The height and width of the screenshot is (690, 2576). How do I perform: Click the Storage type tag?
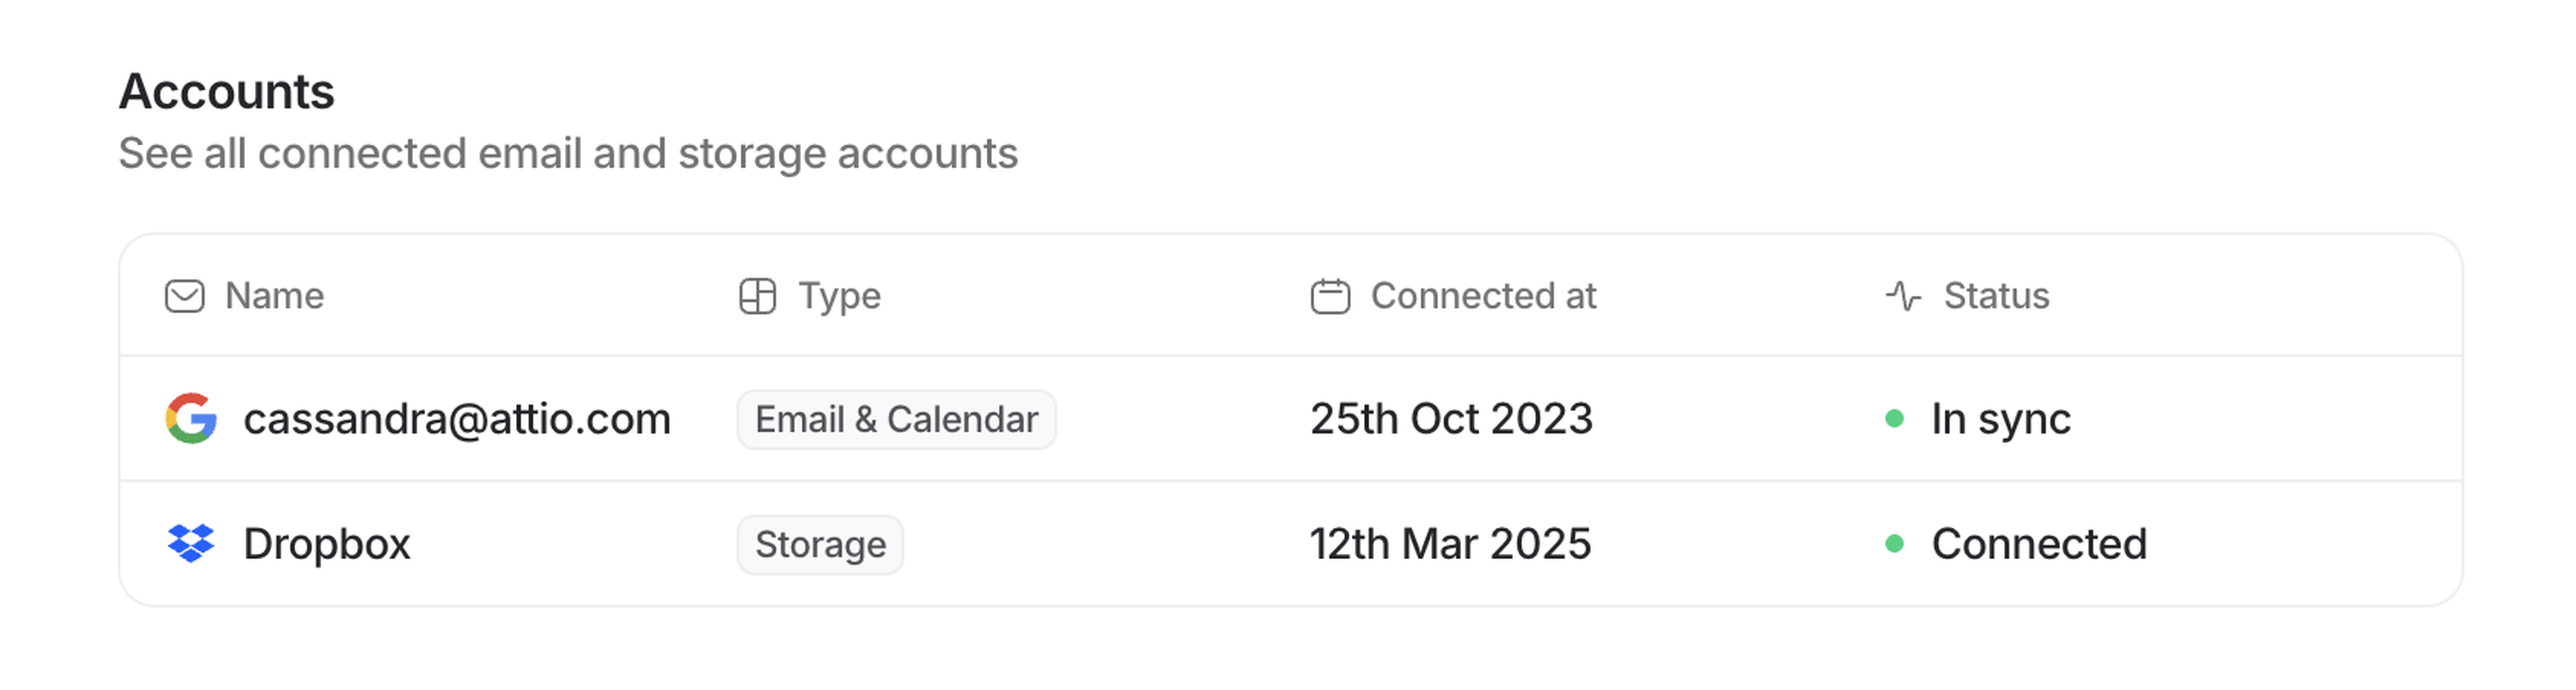click(x=820, y=545)
